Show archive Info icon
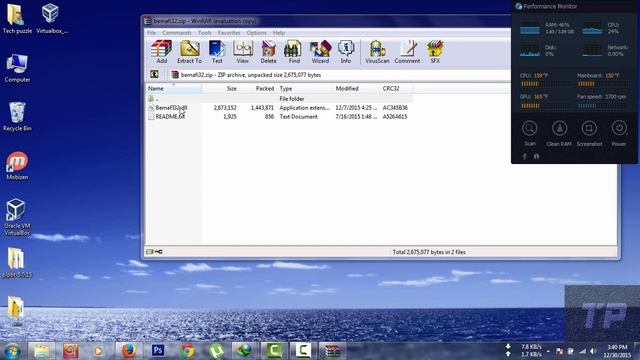640x360 pixels. click(346, 52)
